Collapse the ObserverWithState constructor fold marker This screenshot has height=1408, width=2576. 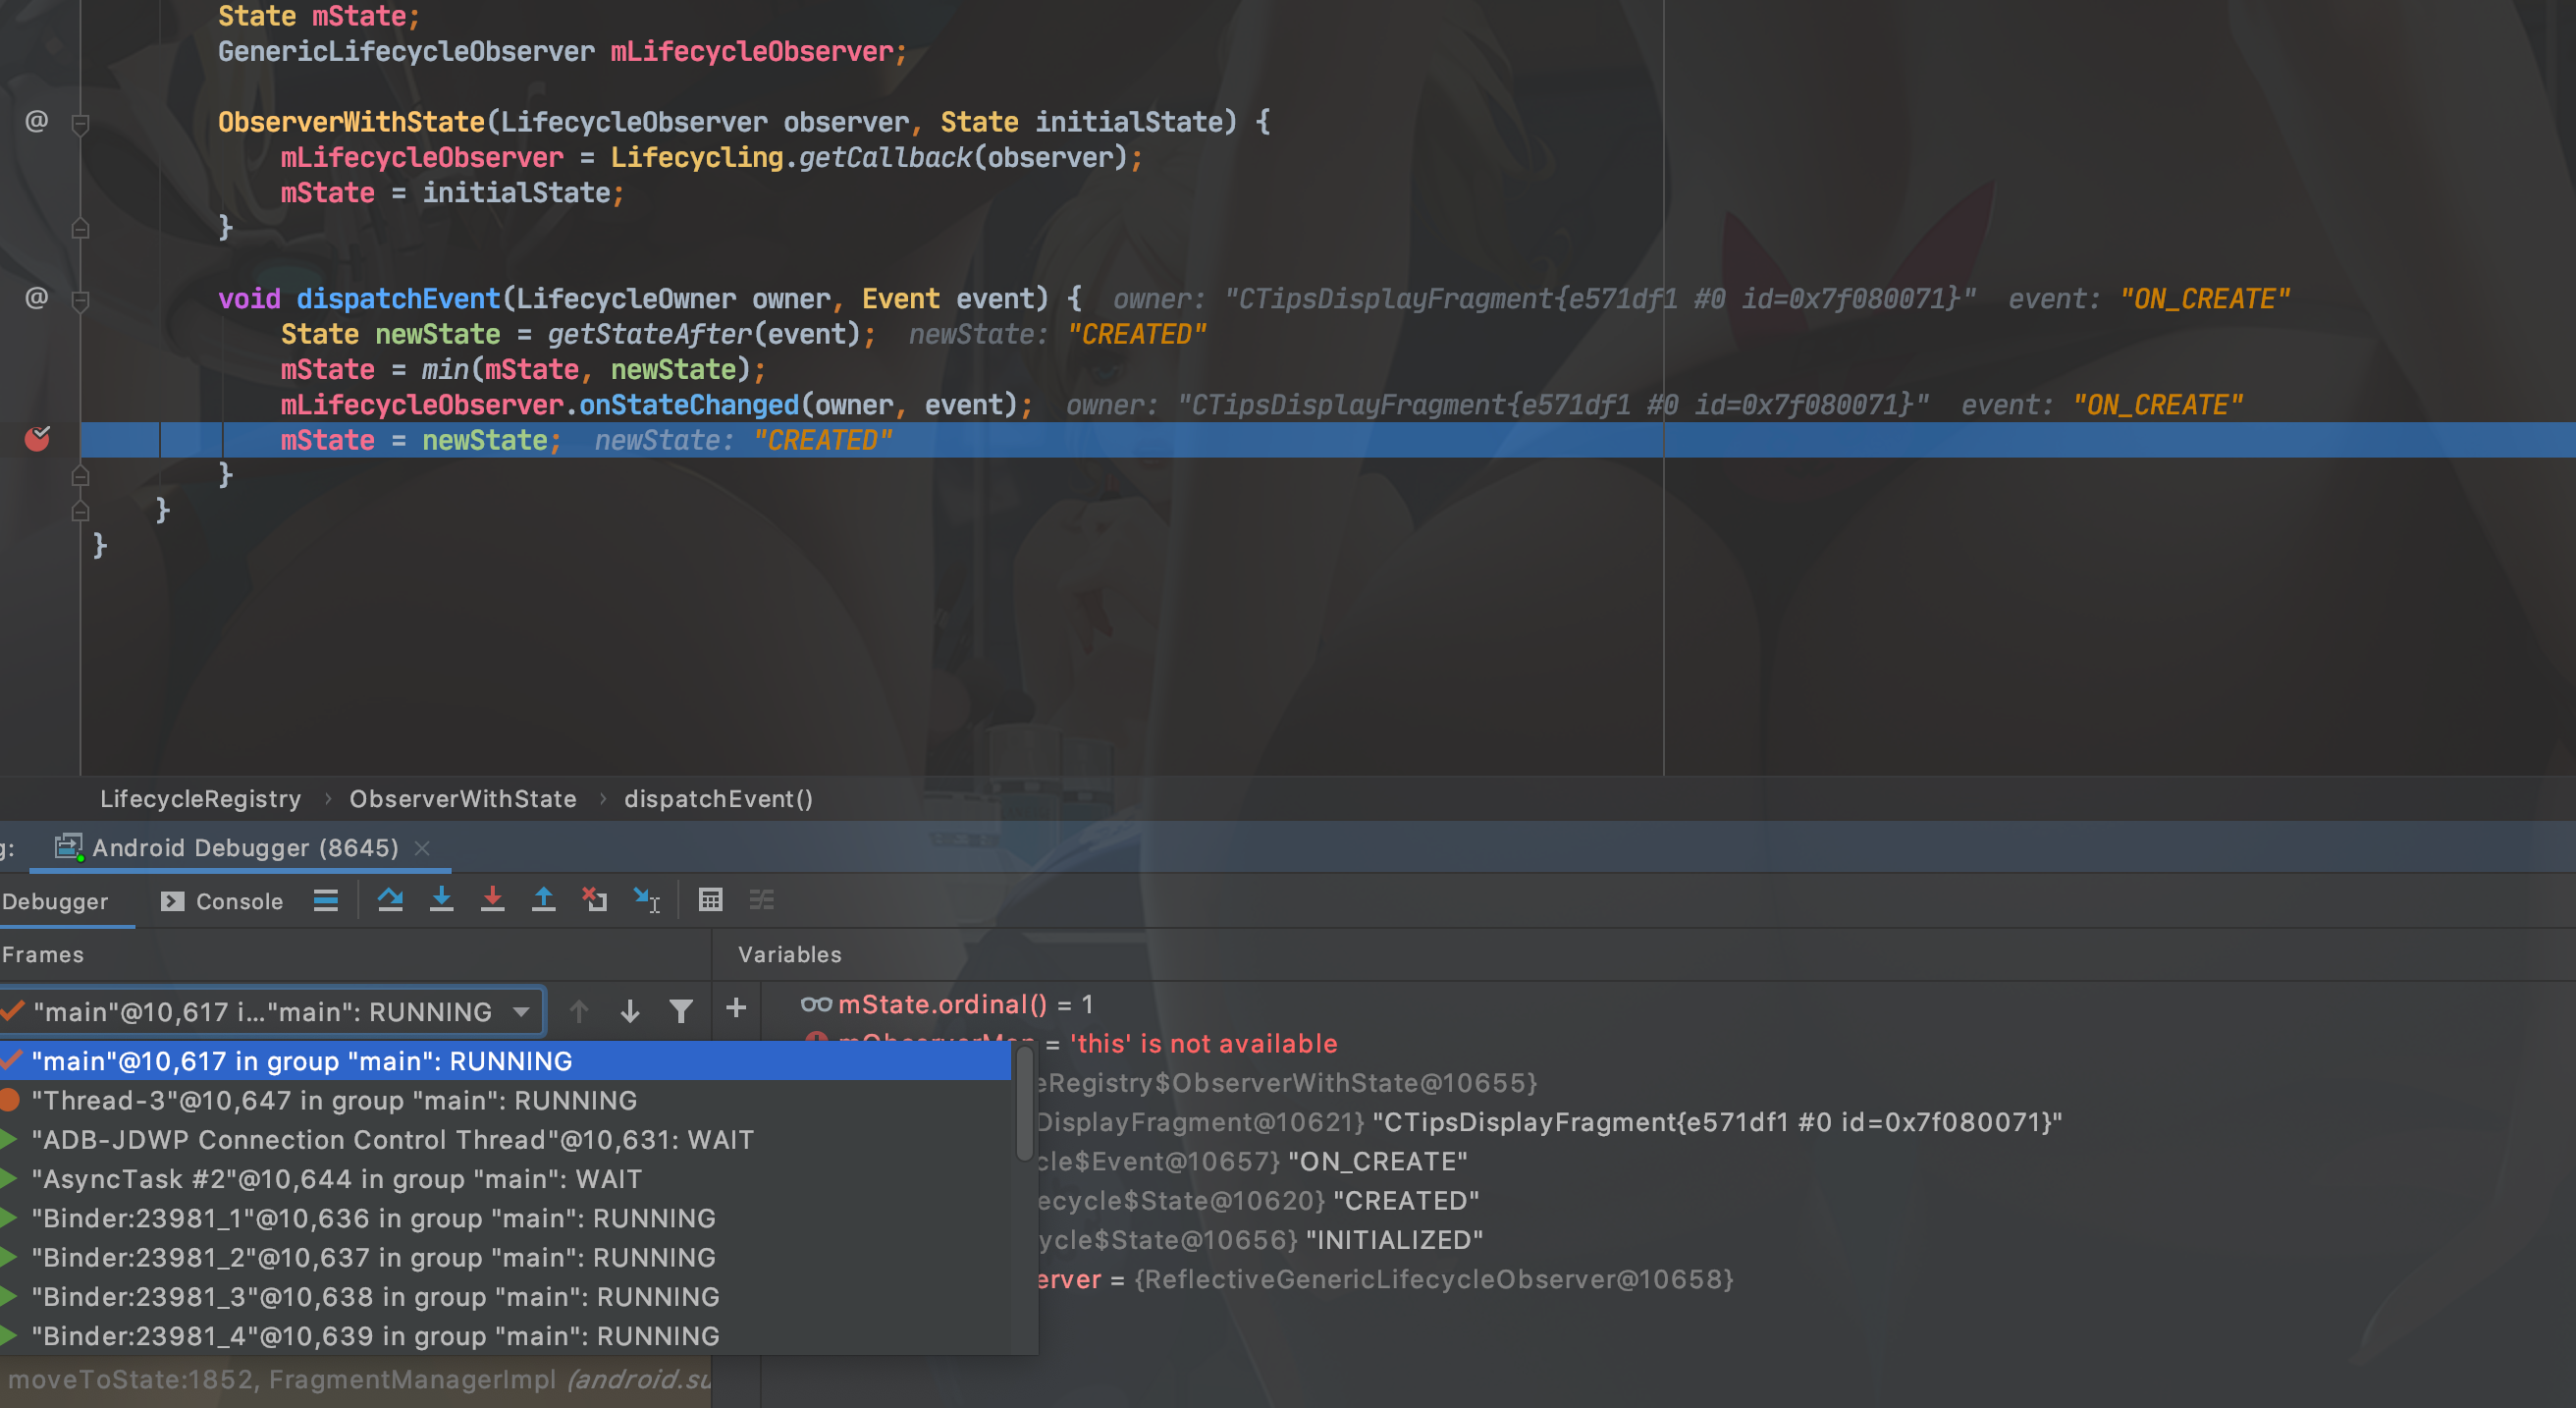(81, 123)
